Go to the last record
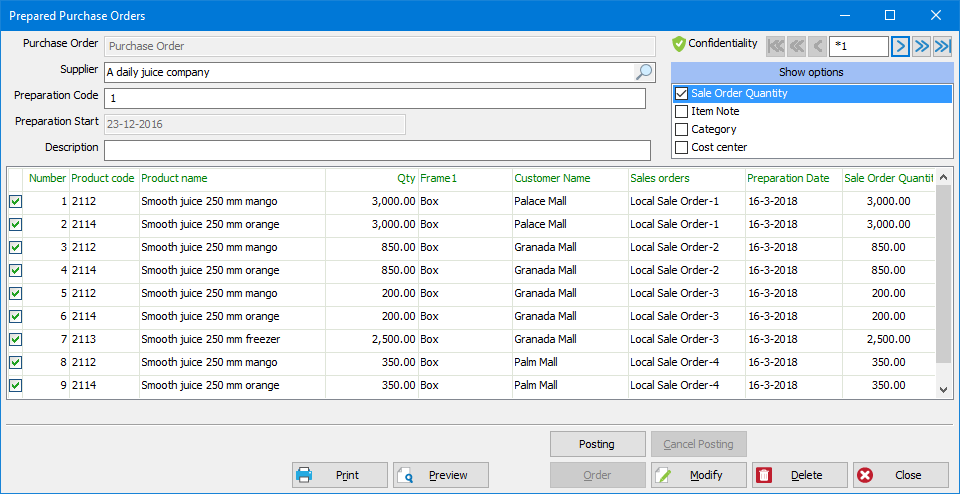The width and height of the screenshot is (960, 494). [942, 47]
